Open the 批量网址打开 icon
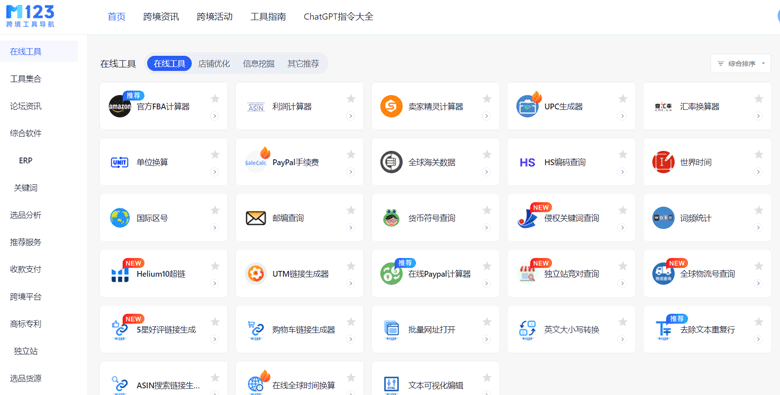Screen dimensions: 780x395 tap(391, 330)
